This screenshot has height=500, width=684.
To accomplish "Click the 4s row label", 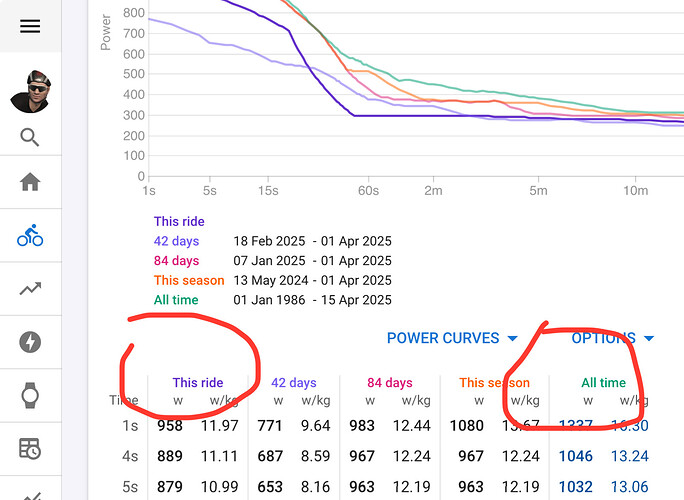I will click(130, 456).
